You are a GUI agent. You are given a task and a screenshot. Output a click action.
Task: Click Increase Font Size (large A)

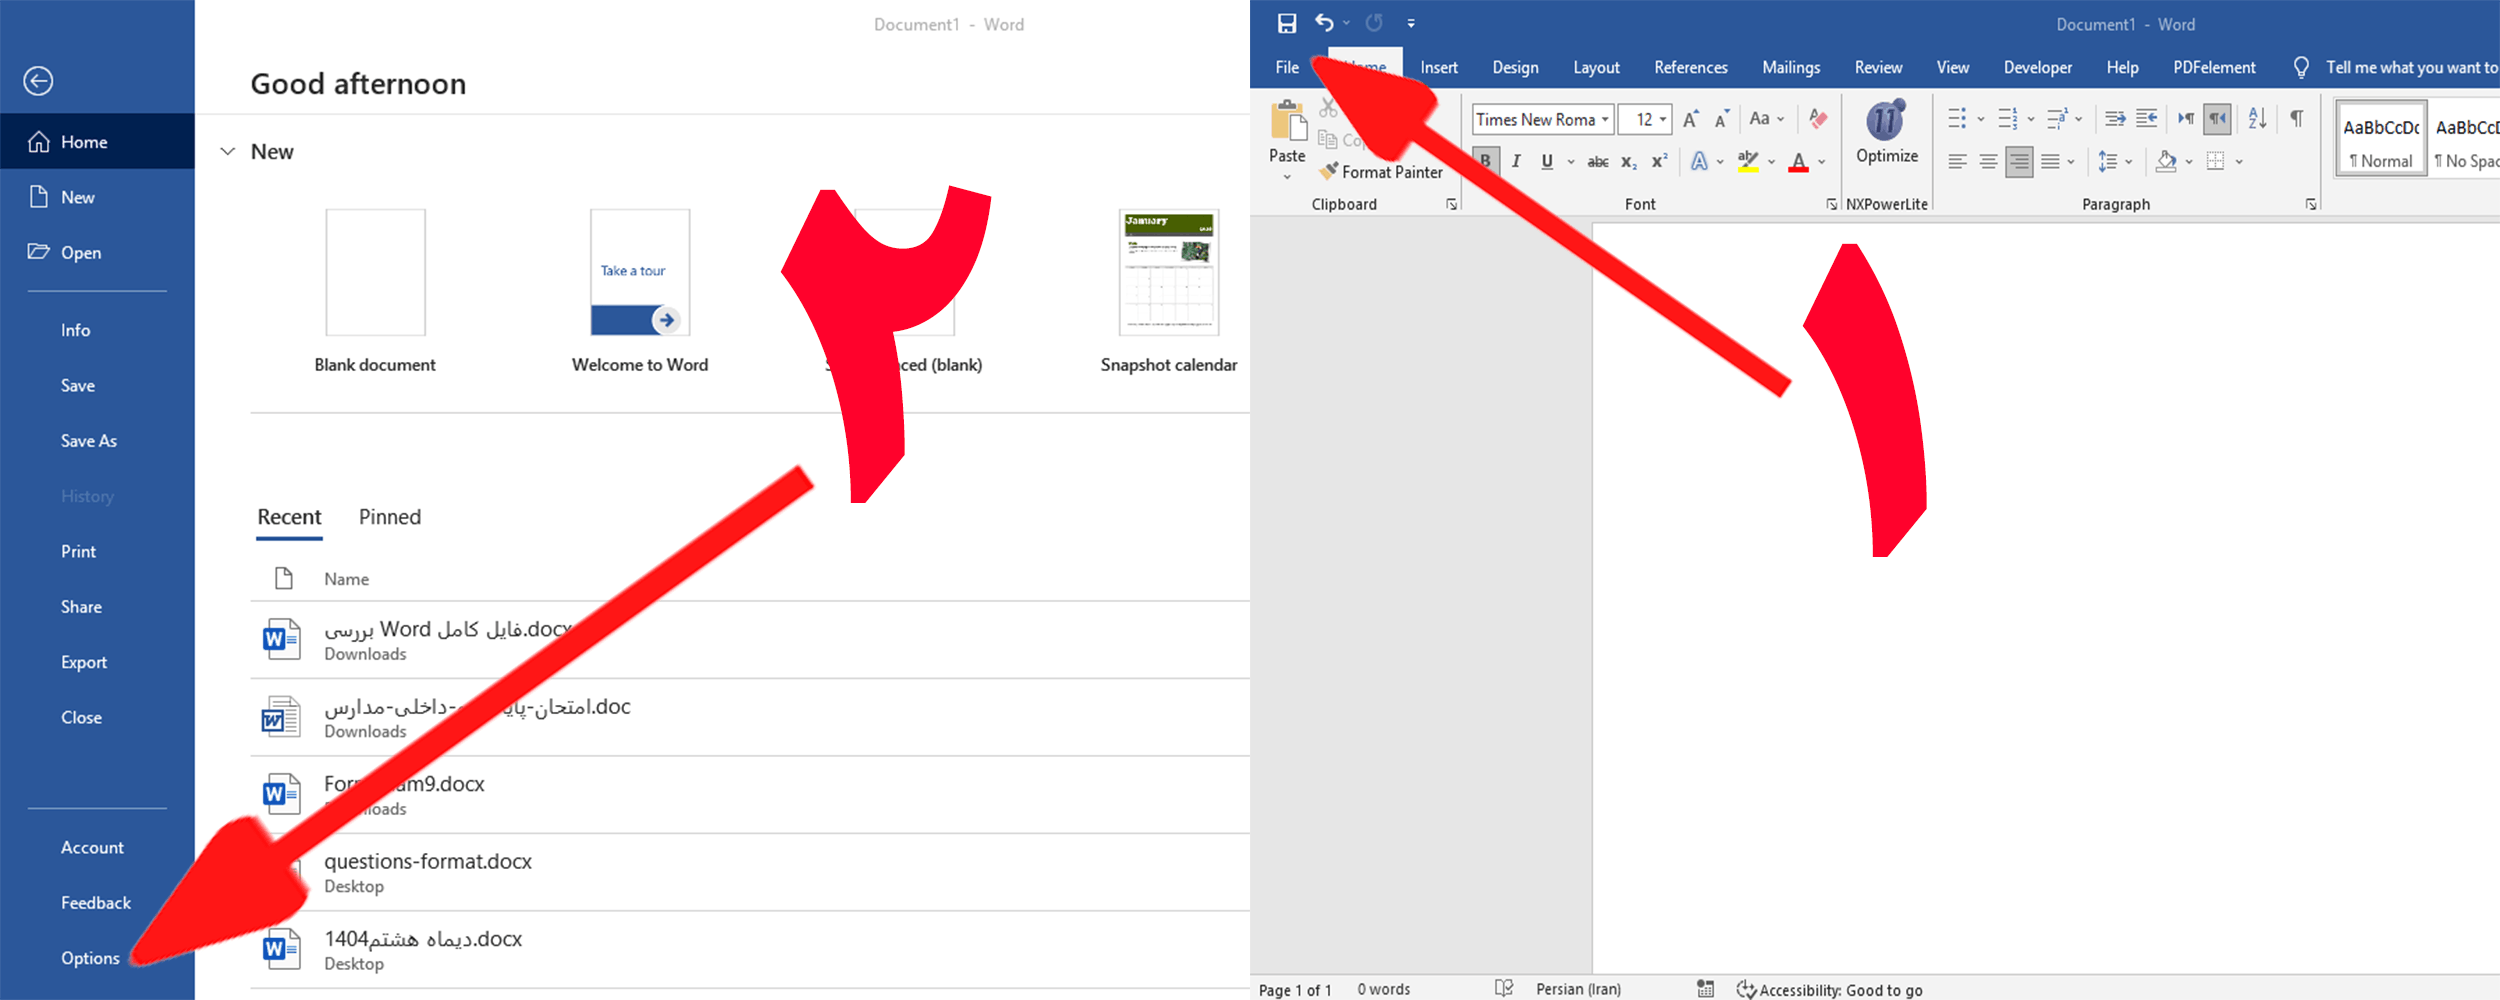point(1691,119)
